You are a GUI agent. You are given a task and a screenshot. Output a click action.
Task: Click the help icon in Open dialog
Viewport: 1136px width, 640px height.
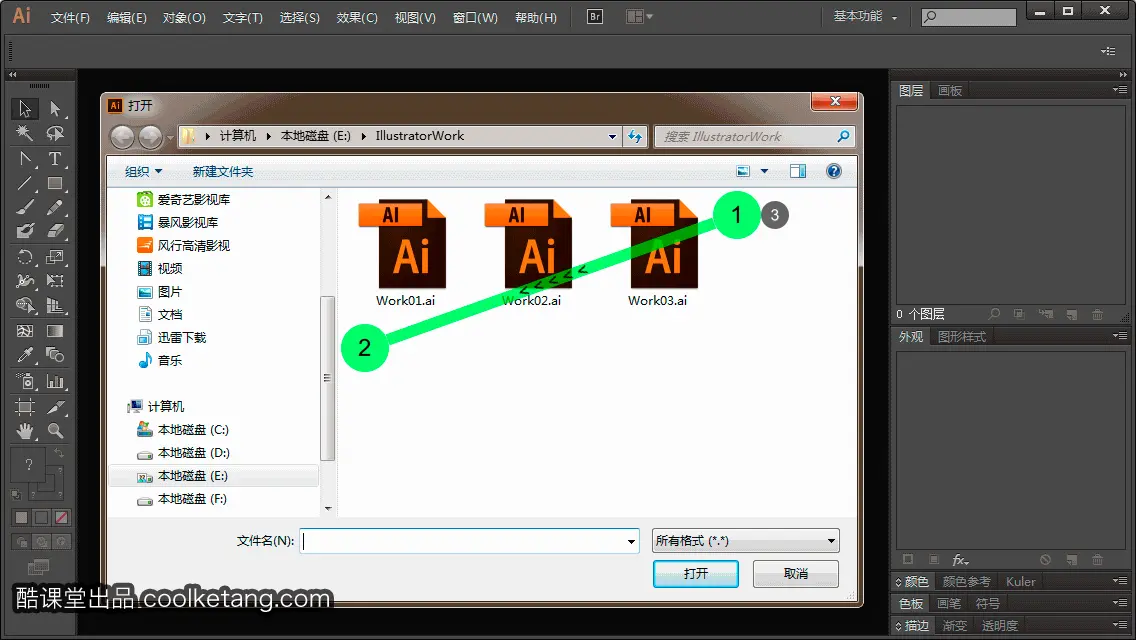click(834, 171)
